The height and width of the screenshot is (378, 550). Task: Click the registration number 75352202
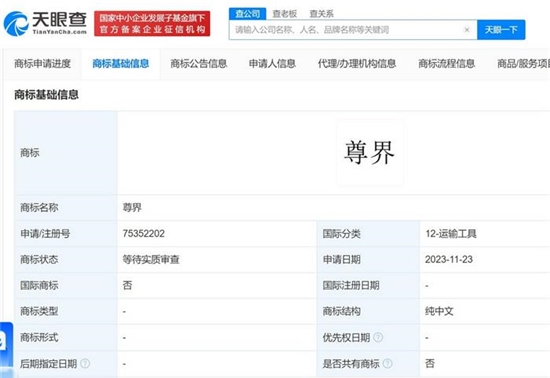click(143, 234)
